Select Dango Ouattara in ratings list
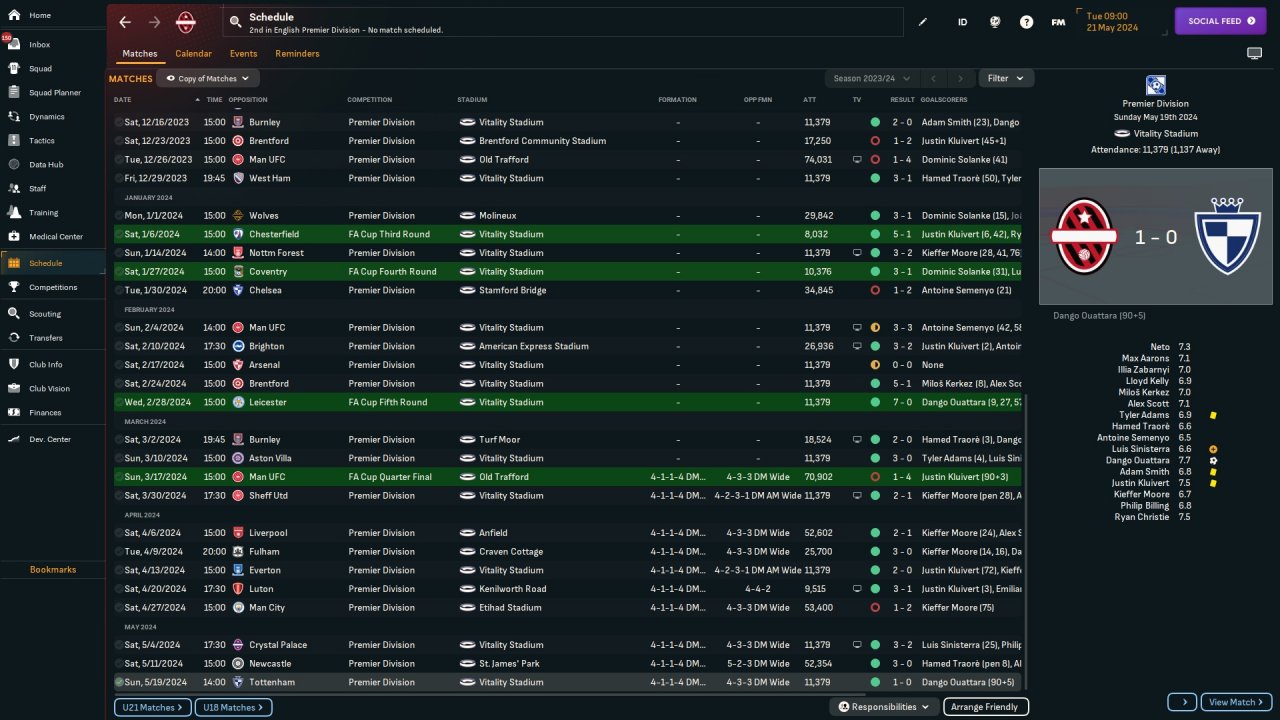 pos(1137,461)
